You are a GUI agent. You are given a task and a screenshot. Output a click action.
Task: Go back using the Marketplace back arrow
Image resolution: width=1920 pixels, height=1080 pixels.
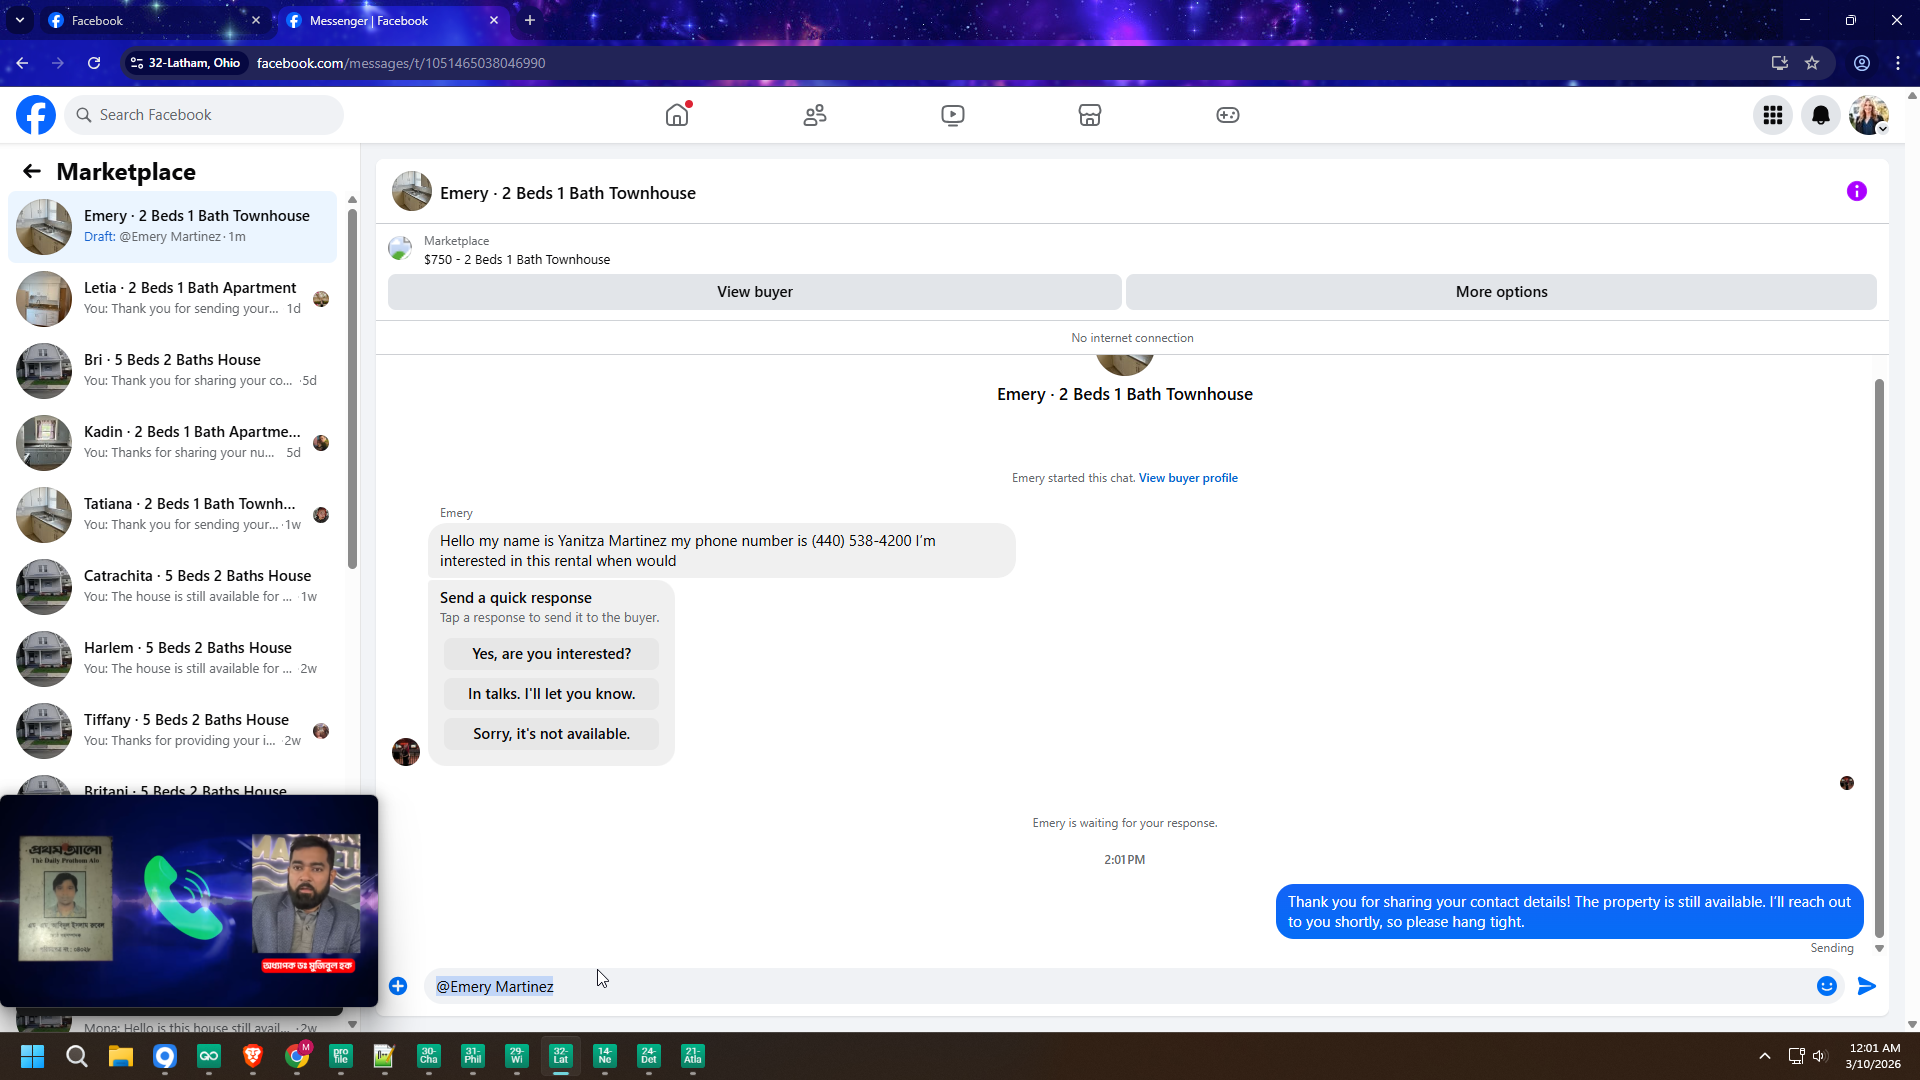coord(32,171)
